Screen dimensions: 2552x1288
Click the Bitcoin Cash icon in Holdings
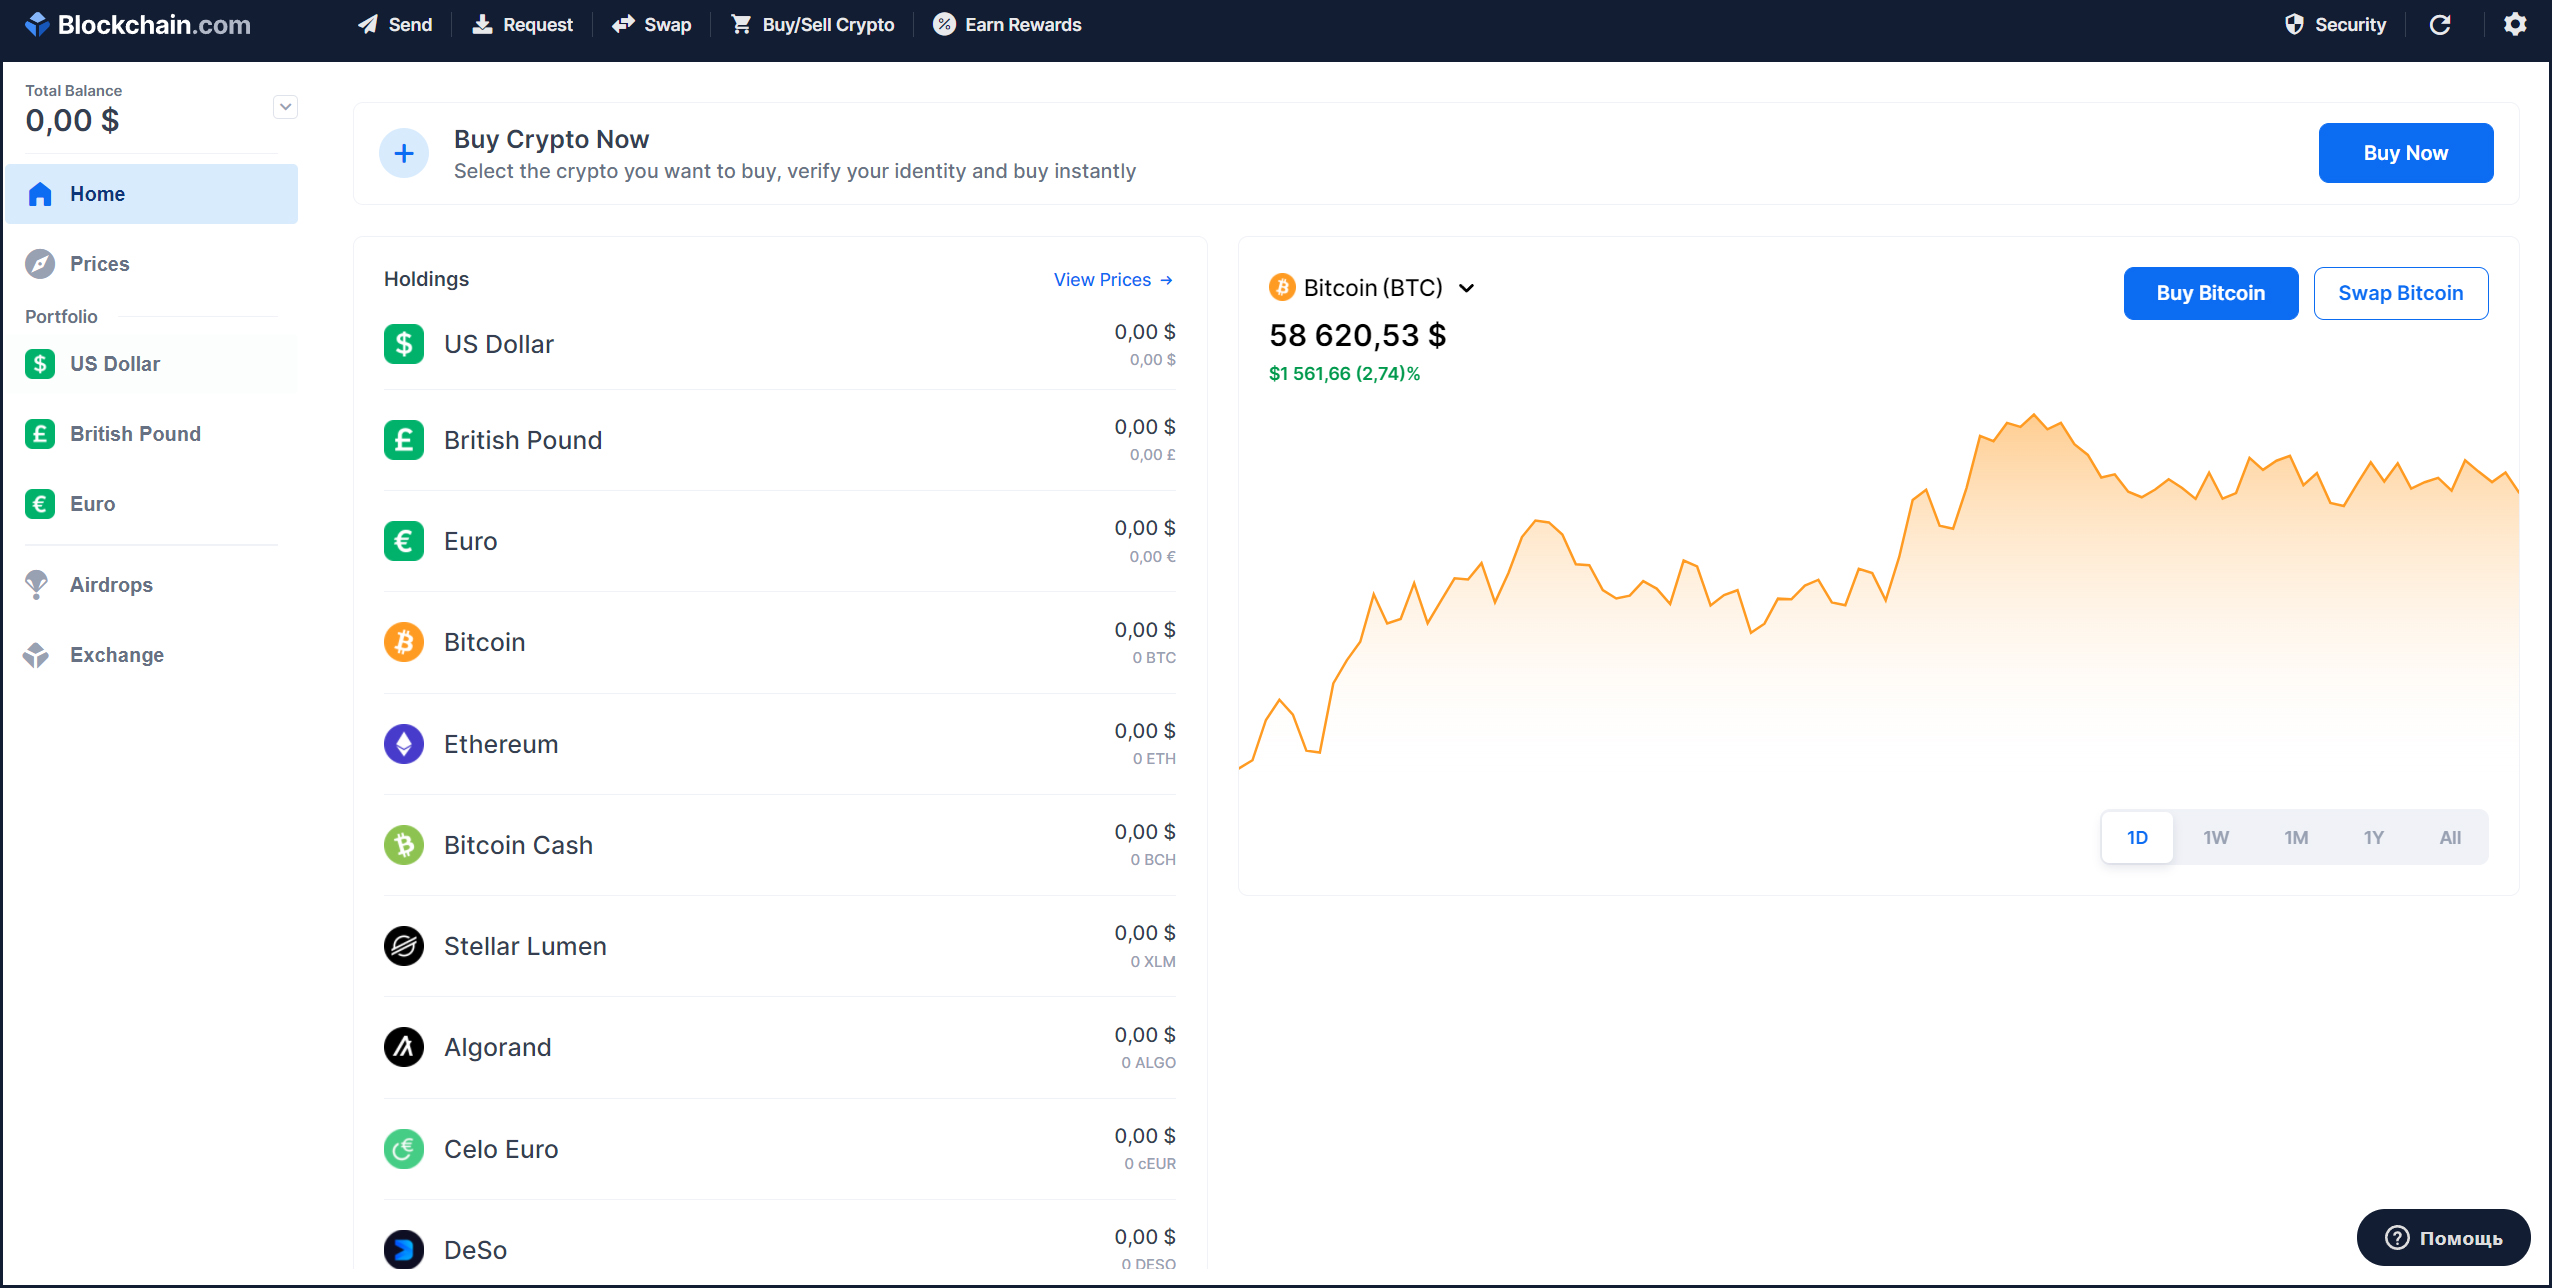tap(404, 845)
